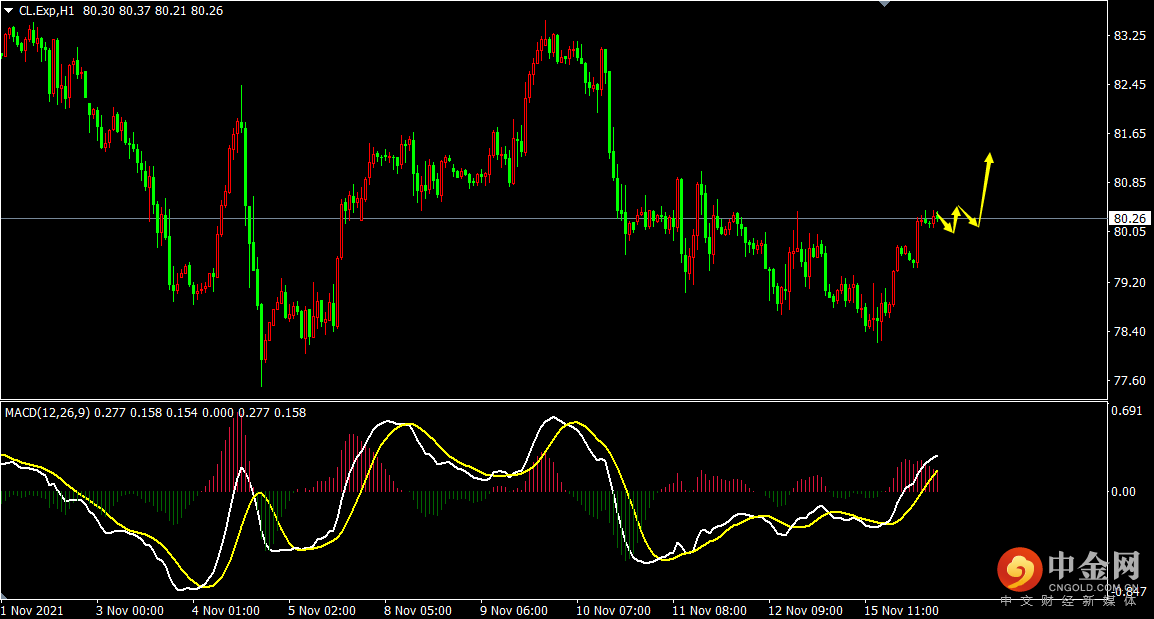Click the 4 Nov 01:00 time label
This screenshot has height=619, width=1154.
pos(226,610)
